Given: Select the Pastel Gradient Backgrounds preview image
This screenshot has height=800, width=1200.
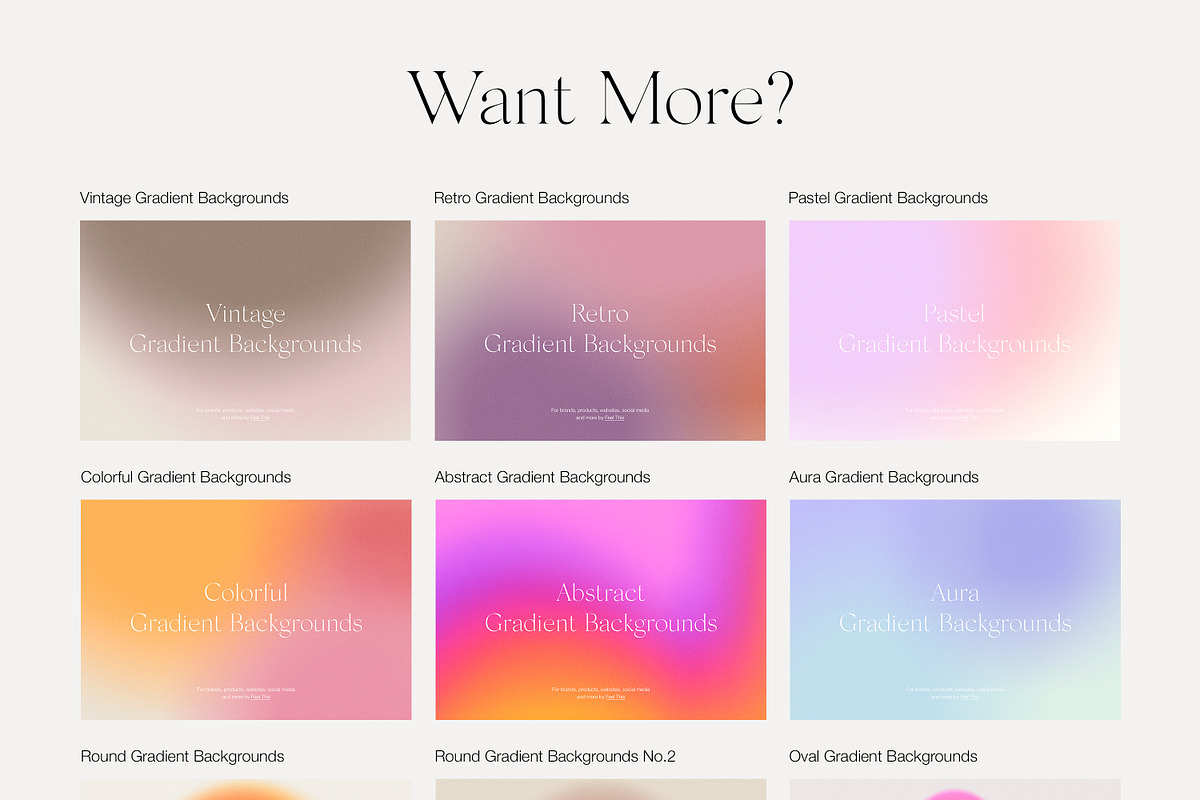Looking at the screenshot, I should [x=954, y=330].
